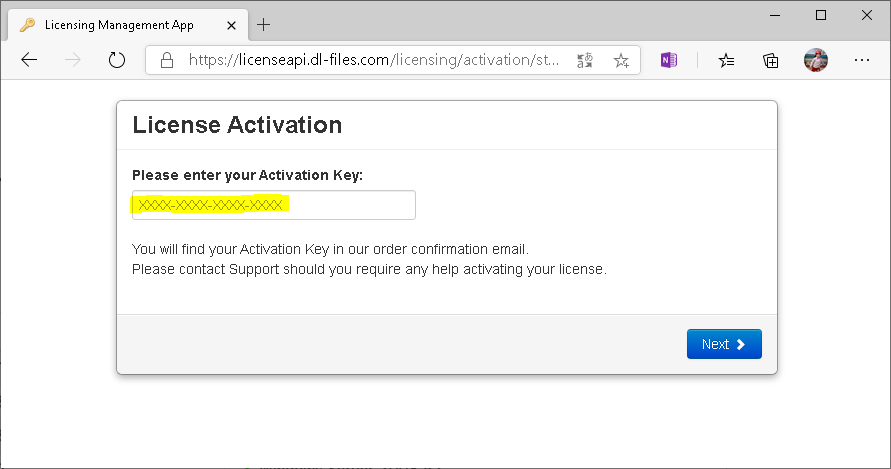Viewport: 891px width, 469px height.
Task: Click the Activation Key input field
Action: [x=273, y=205]
